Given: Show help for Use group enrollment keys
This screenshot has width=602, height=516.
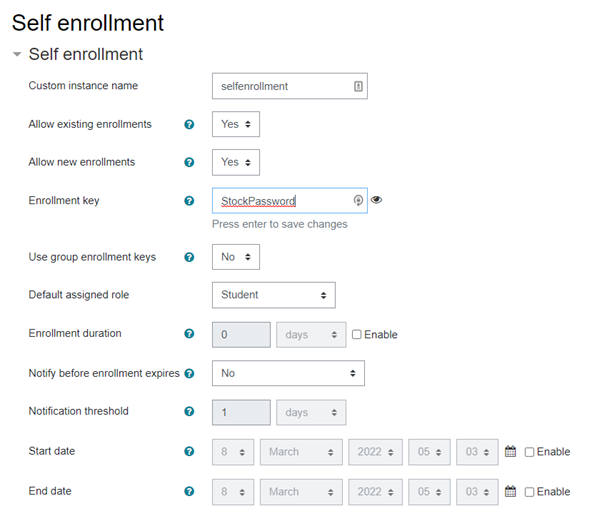Looking at the screenshot, I should [189, 257].
